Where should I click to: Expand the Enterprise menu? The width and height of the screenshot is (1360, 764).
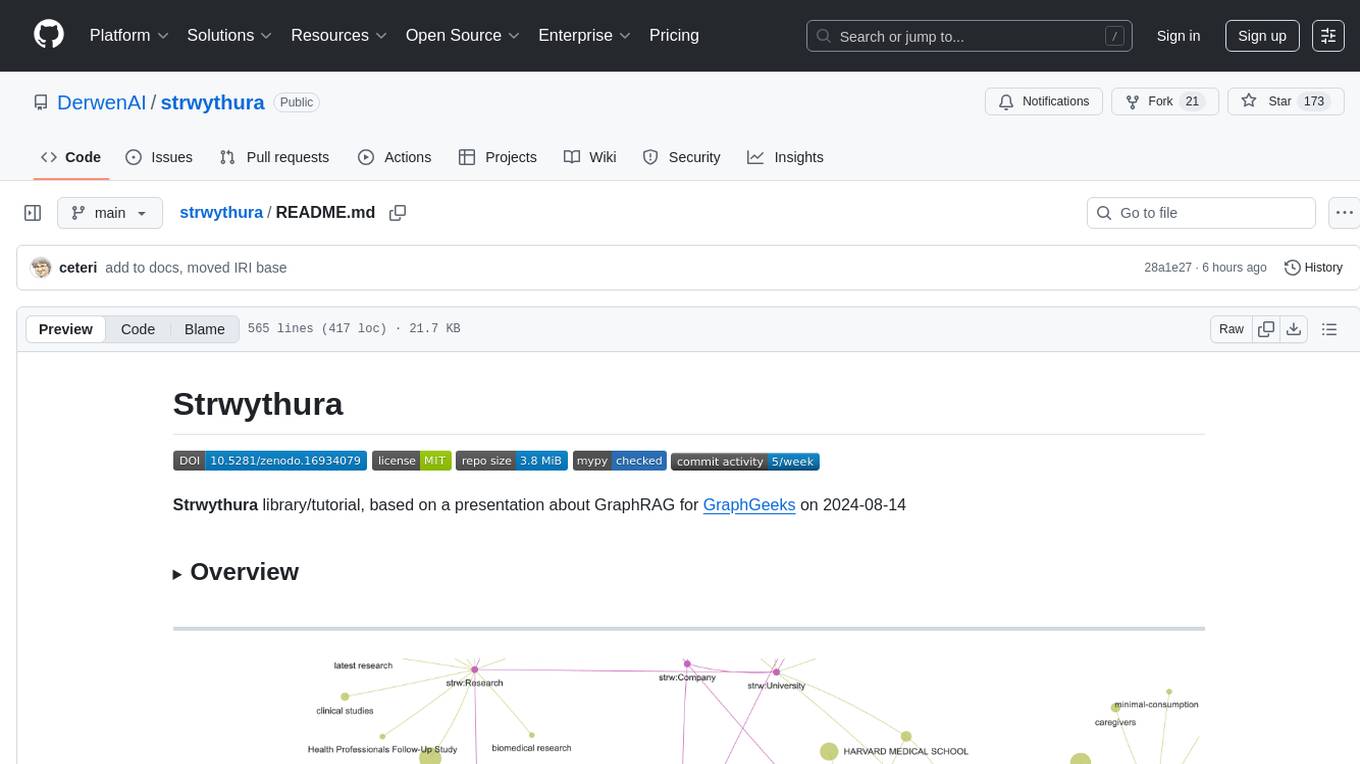pos(585,35)
